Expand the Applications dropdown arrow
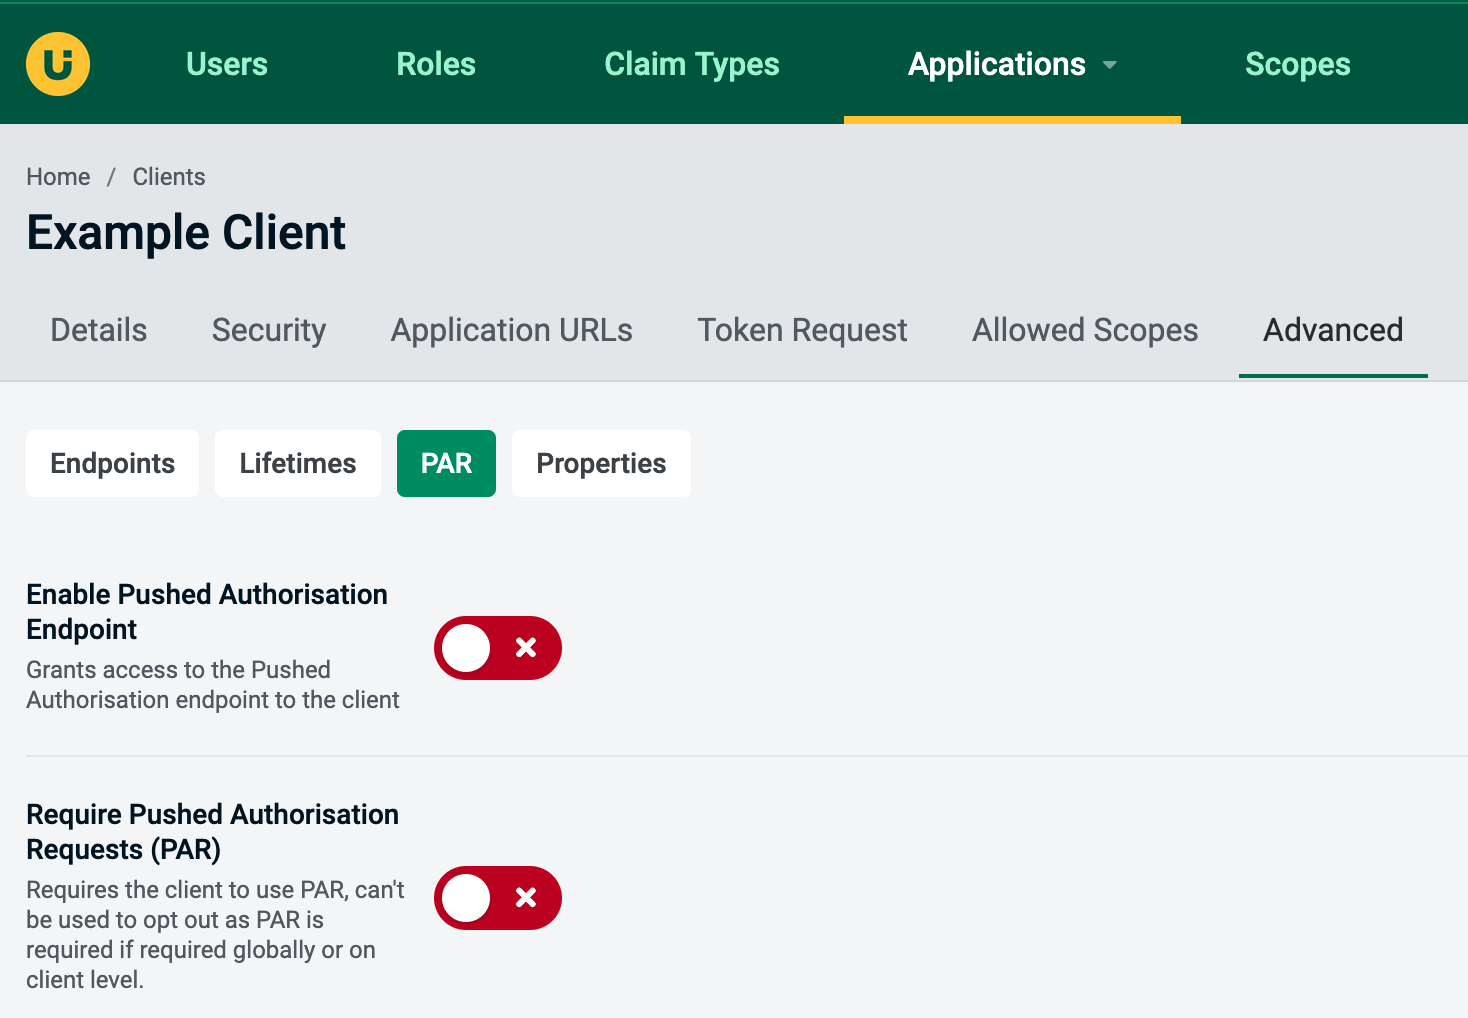Screen dimensions: 1468x1018 pyautogui.click(x=1109, y=65)
